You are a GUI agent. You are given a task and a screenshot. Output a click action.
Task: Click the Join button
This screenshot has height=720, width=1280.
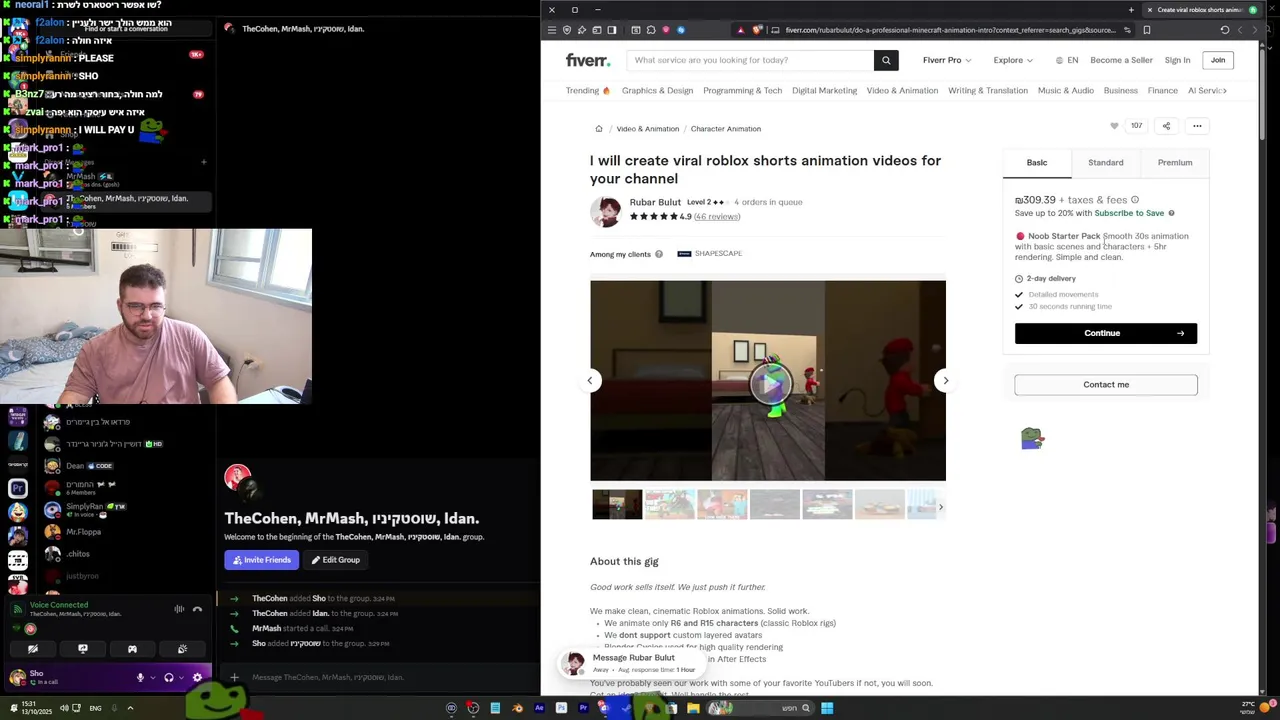pos(1218,60)
